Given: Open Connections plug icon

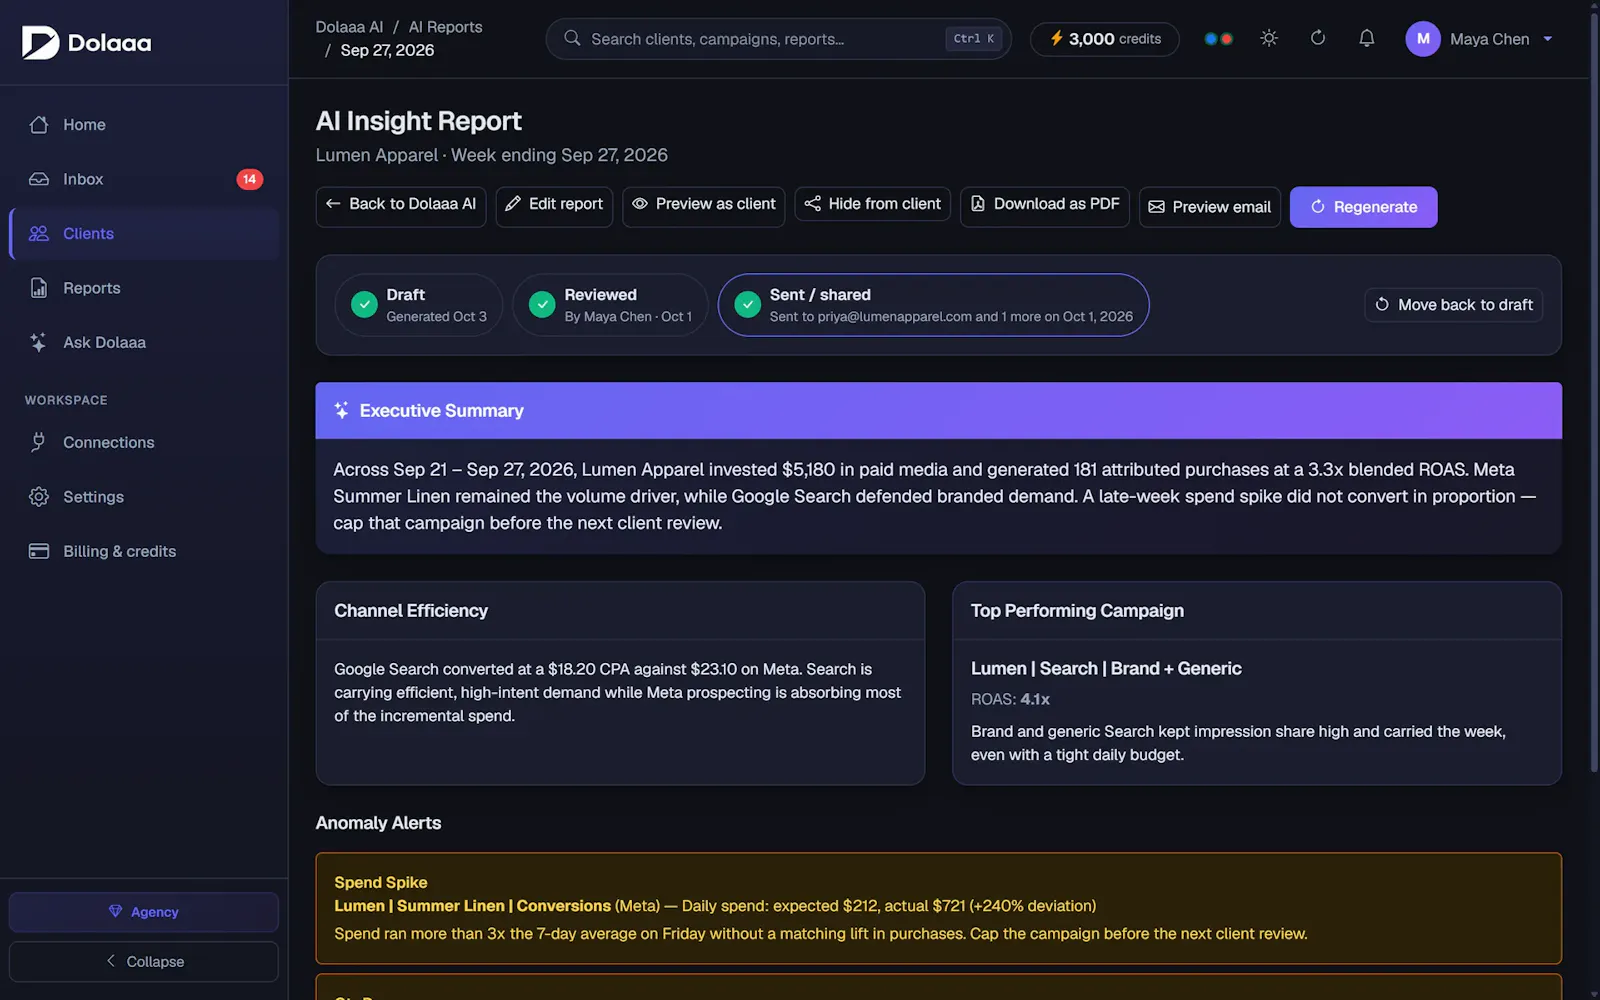Looking at the screenshot, I should [39, 442].
